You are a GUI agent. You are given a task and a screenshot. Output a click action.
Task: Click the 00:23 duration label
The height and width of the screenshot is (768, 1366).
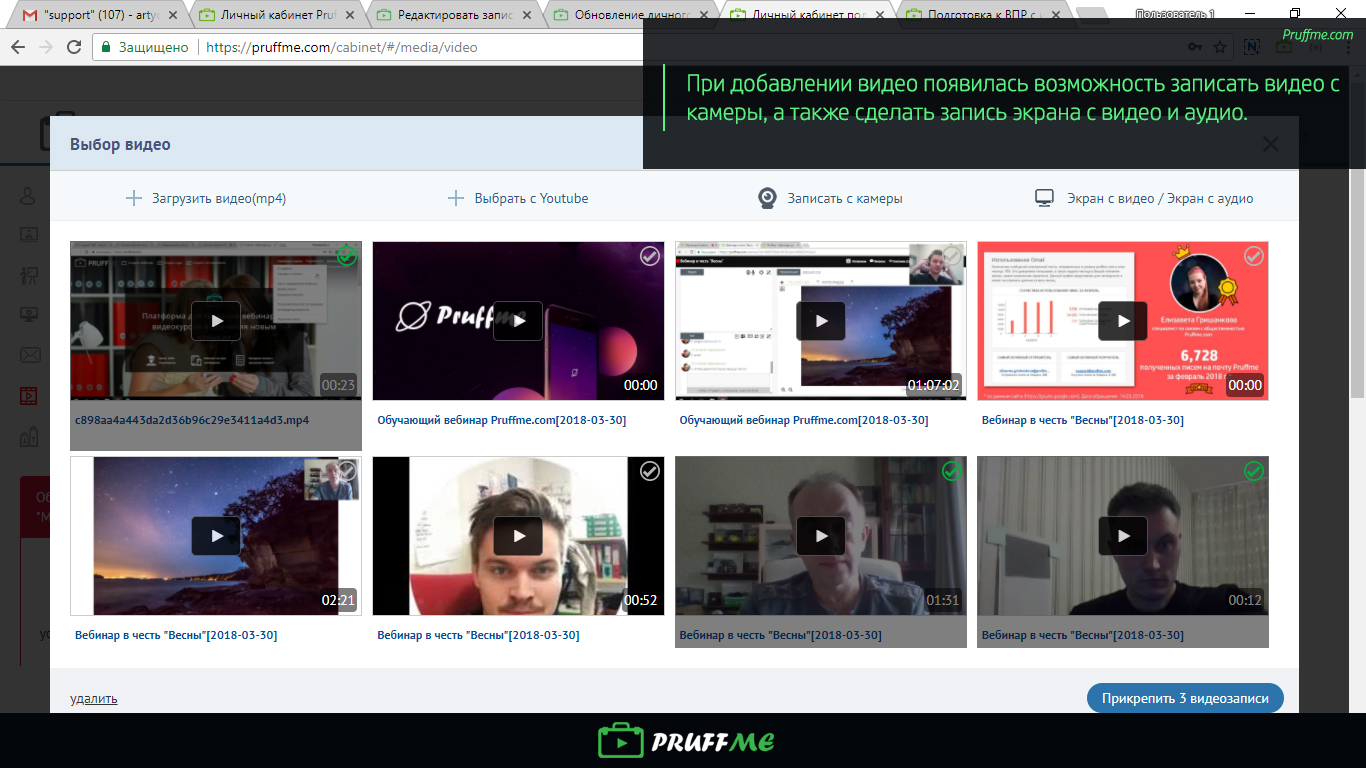click(338, 385)
